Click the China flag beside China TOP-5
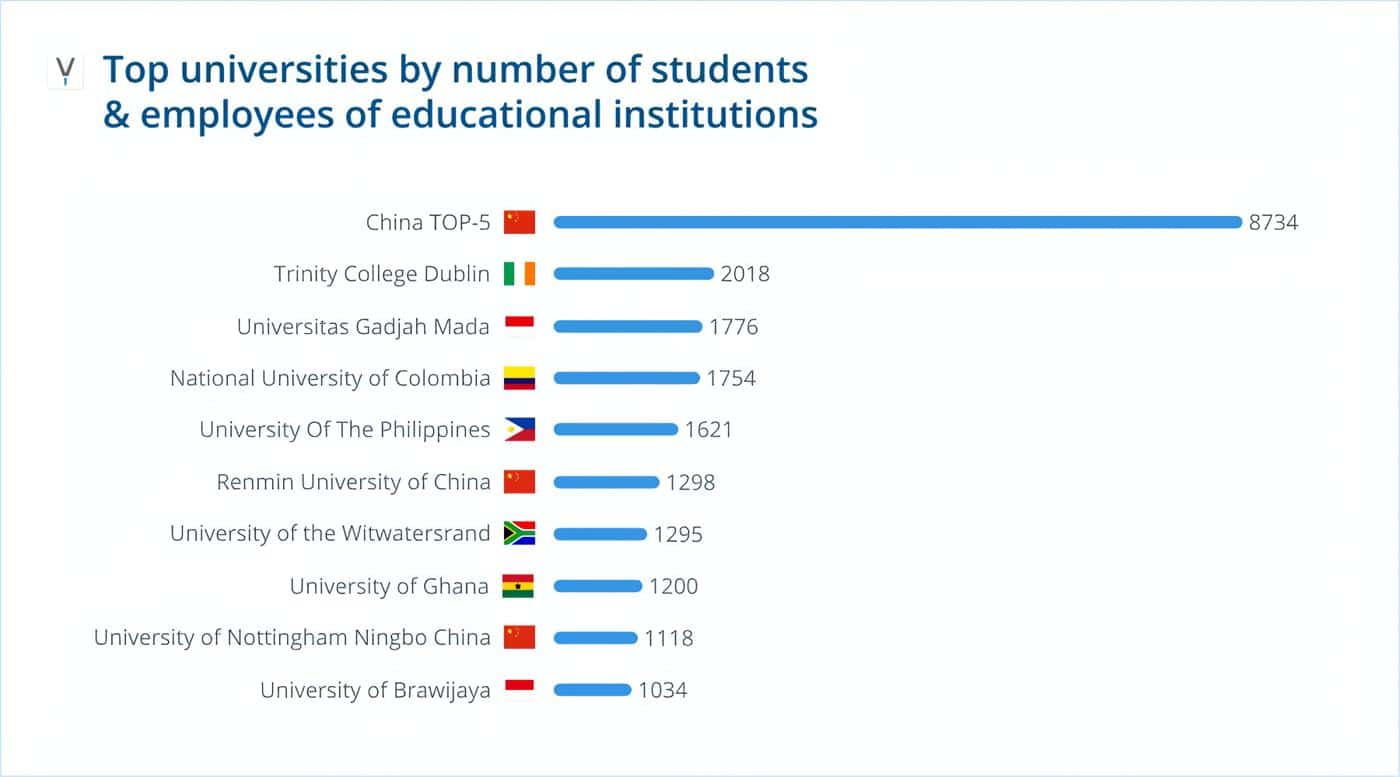The height and width of the screenshot is (777, 1400). [519, 222]
